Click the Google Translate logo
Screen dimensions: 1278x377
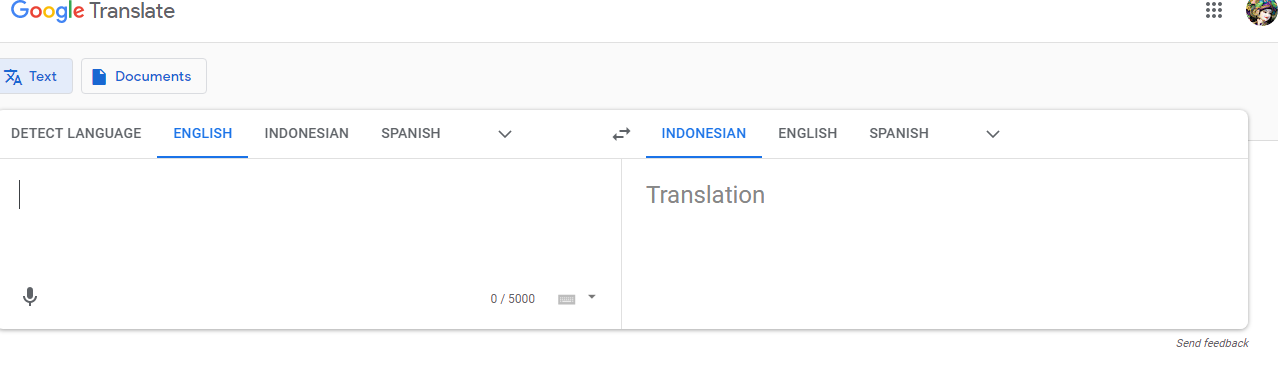tap(93, 12)
